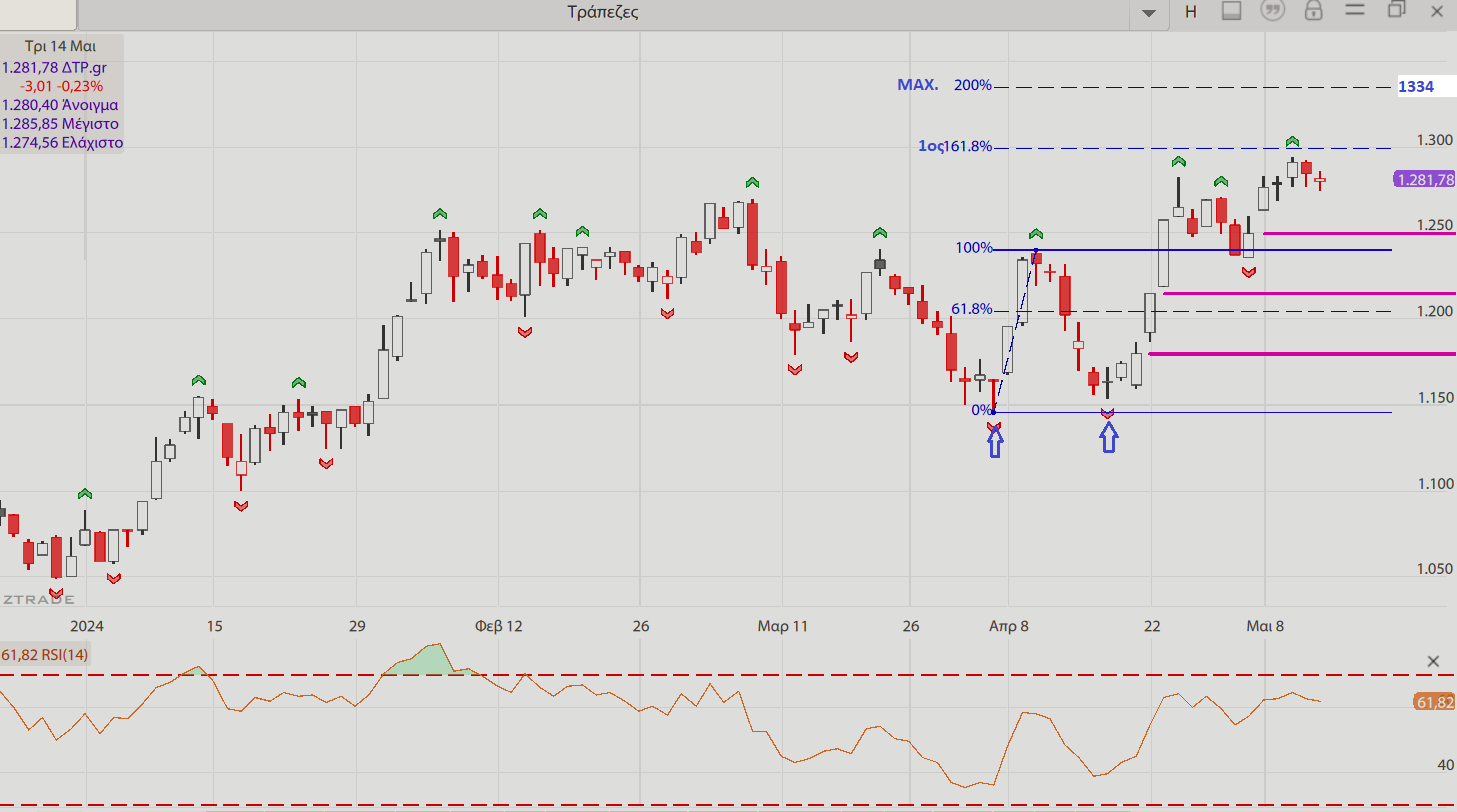Open the H daily timeframe selector

pyautogui.click(x=1190, y=12)
